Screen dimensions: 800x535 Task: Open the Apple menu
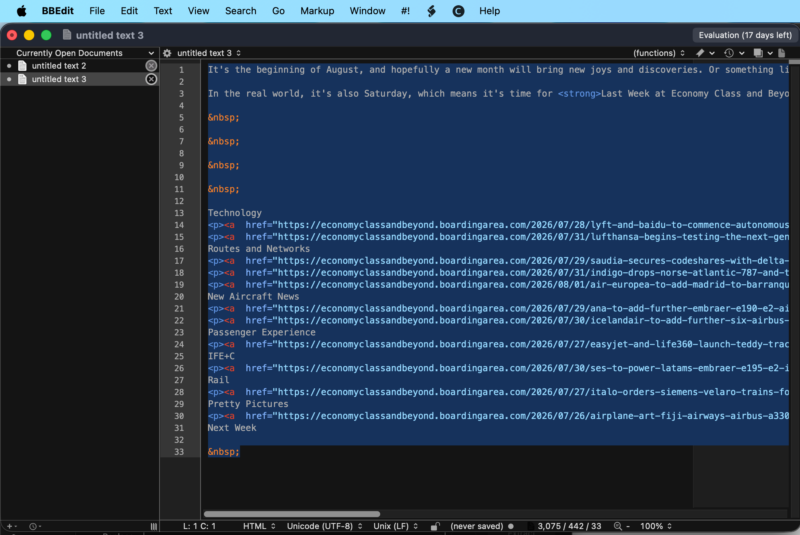21,11
